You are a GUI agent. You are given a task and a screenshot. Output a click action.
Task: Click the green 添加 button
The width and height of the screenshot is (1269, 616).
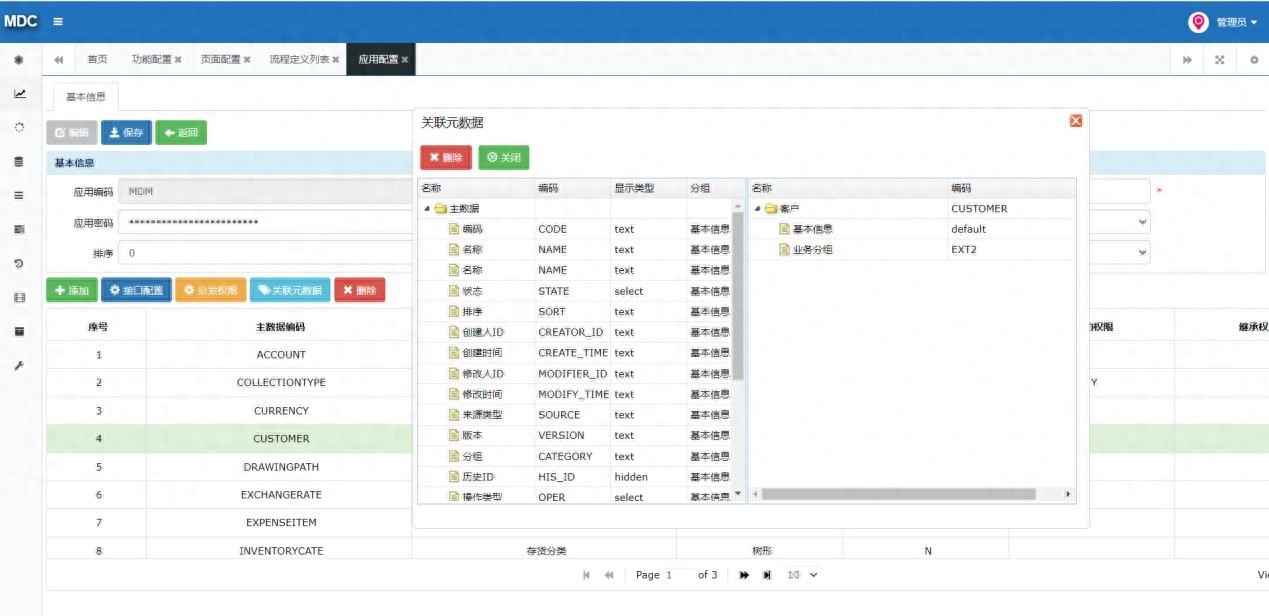(x=71, y=290)
